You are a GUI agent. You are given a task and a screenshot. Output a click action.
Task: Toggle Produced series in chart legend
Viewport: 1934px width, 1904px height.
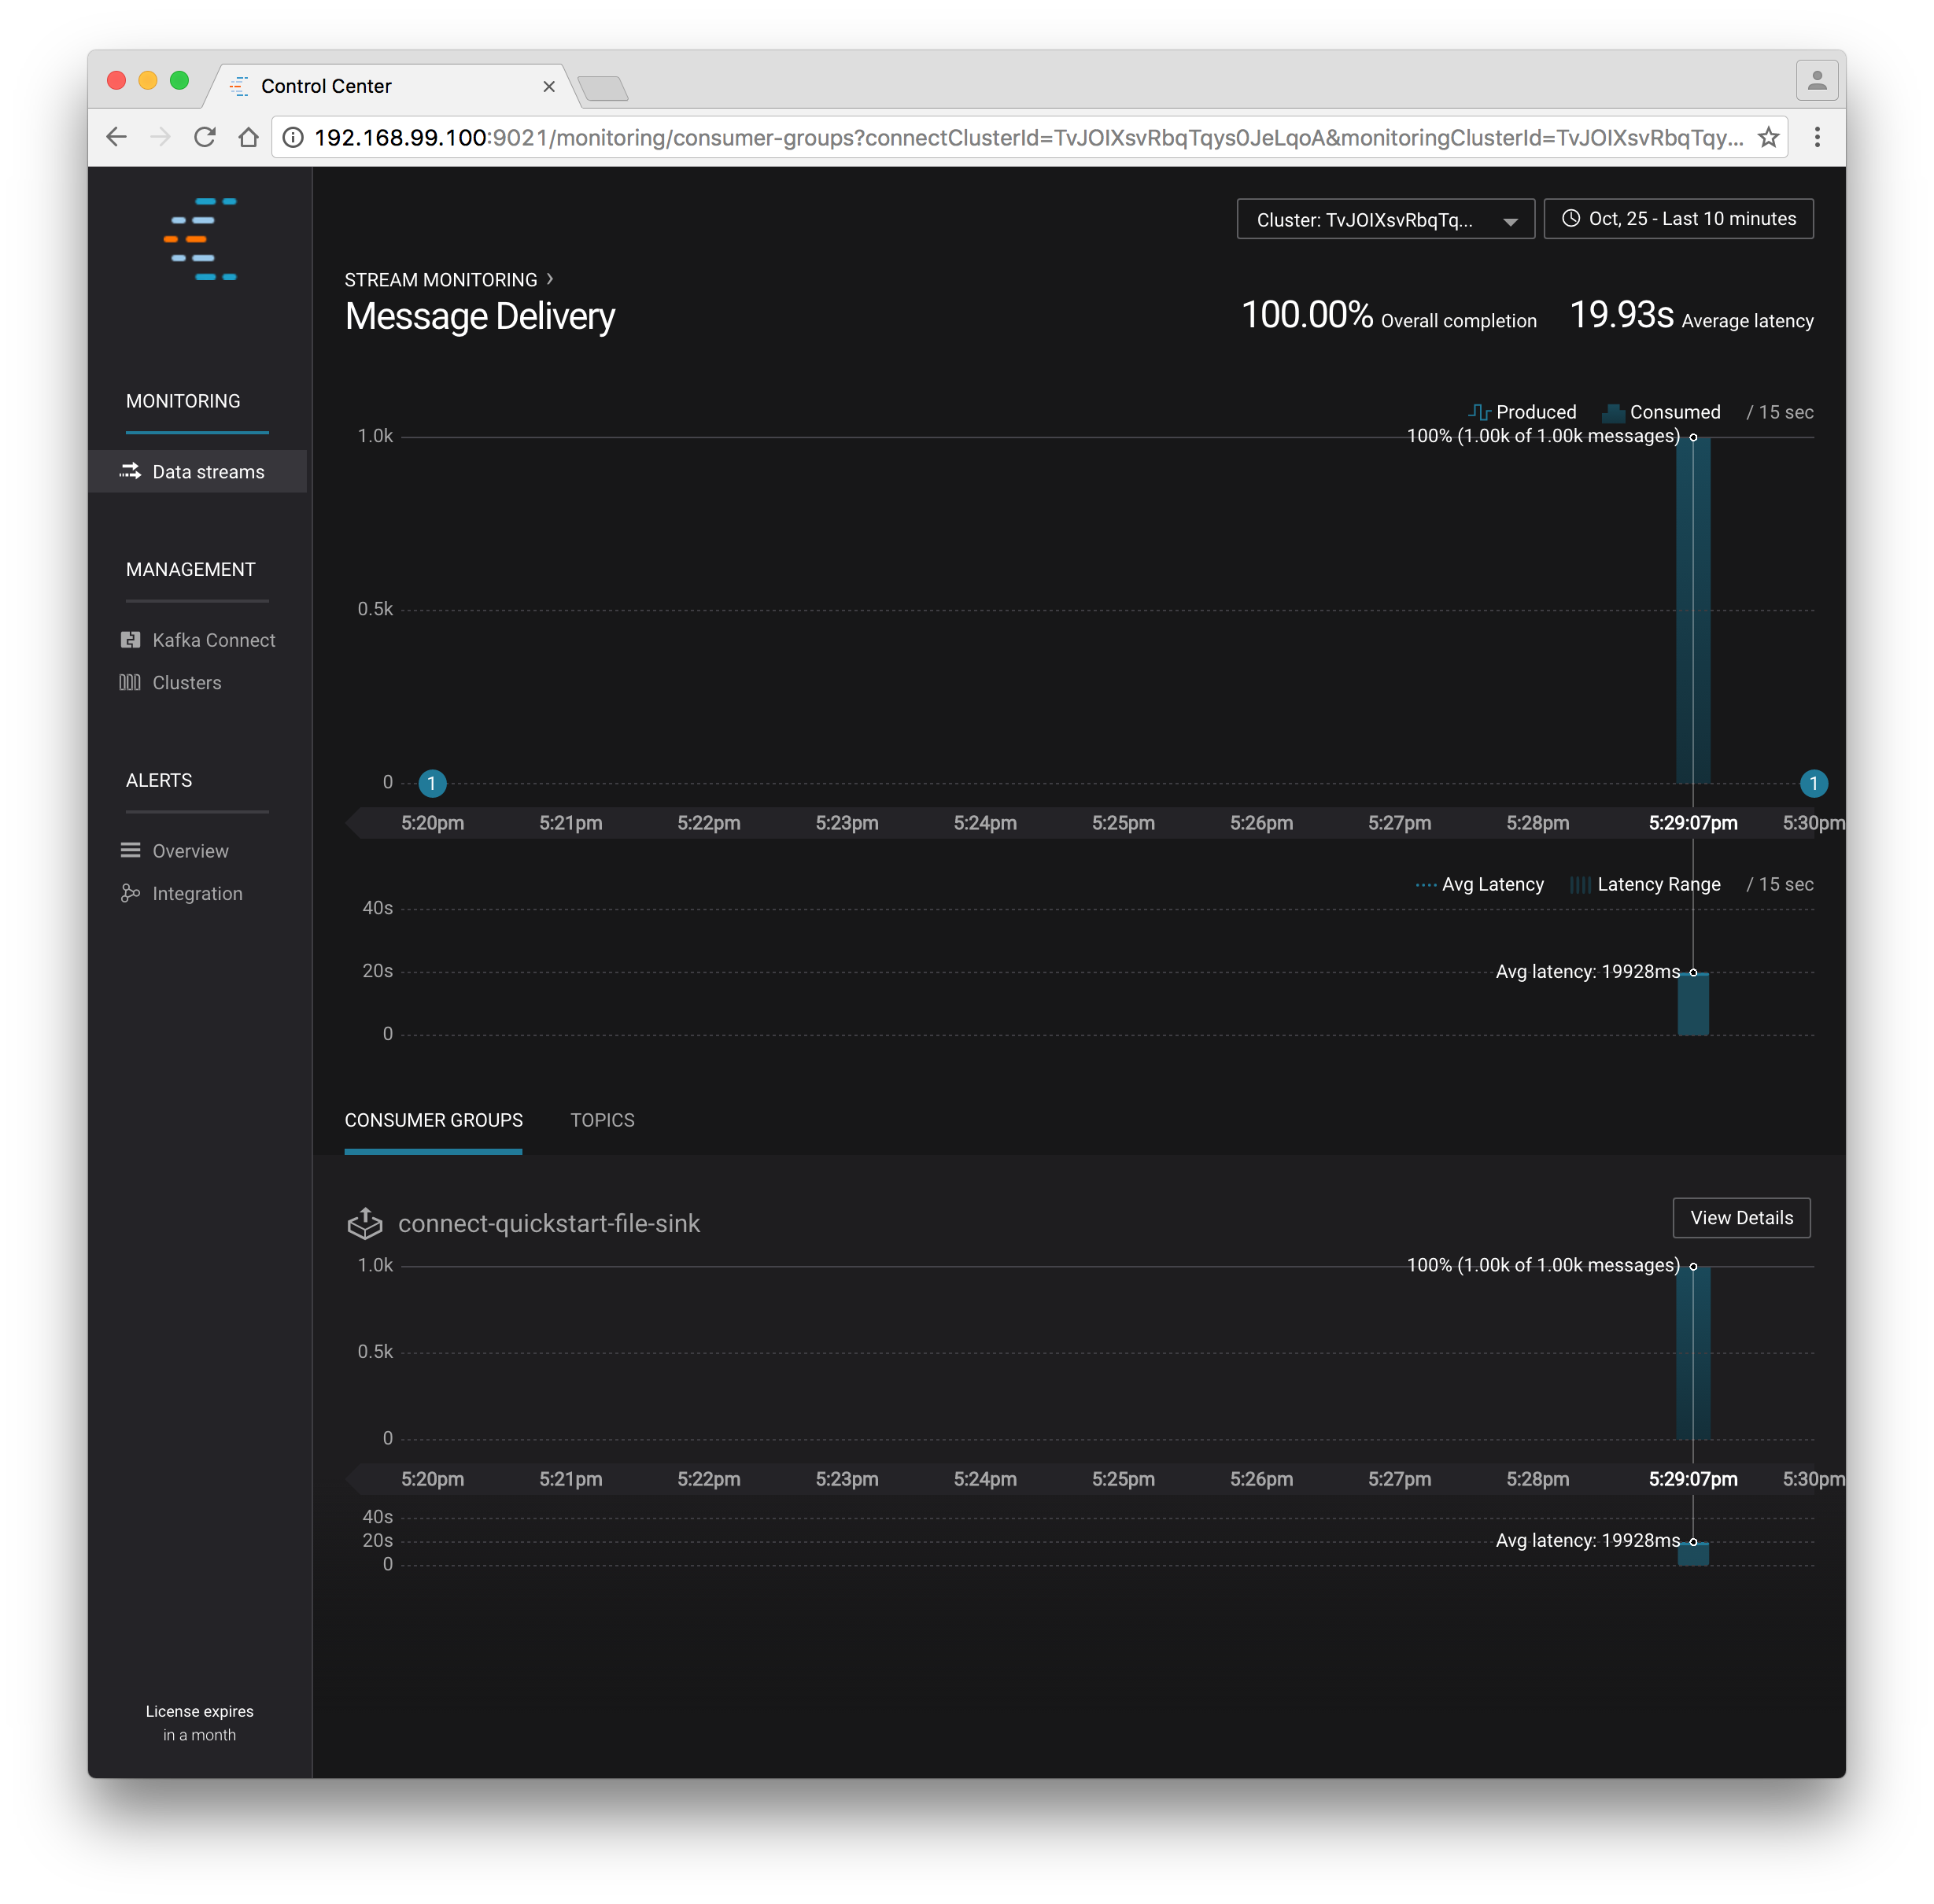tap(1521, 412)
